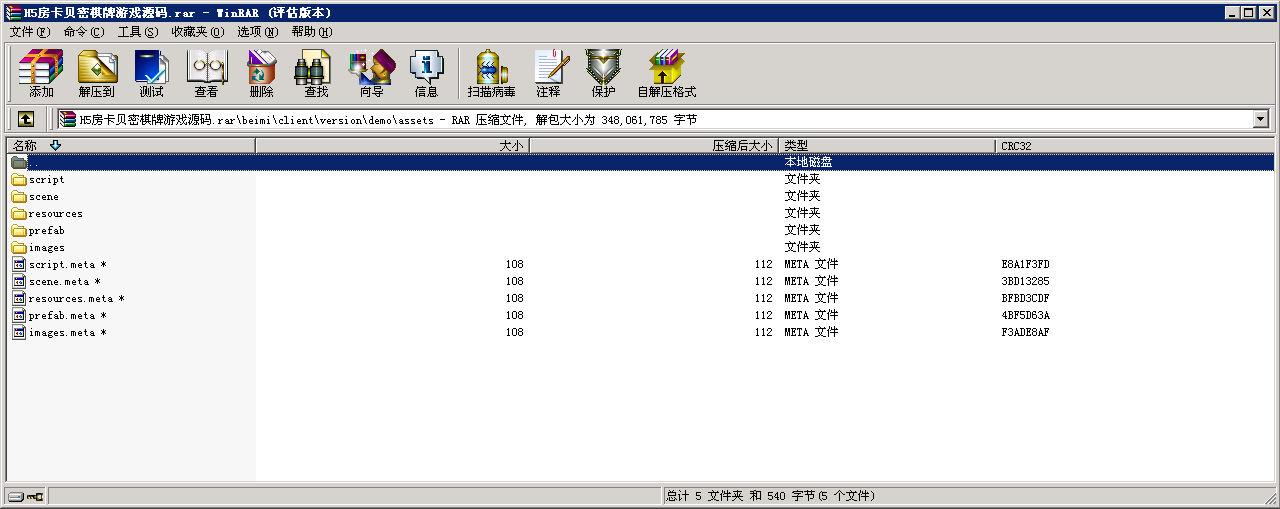This screenshot has height=509, width=1280.
Task: Click the 解压到 (Extract To) icon
Action: coord(97,74)
